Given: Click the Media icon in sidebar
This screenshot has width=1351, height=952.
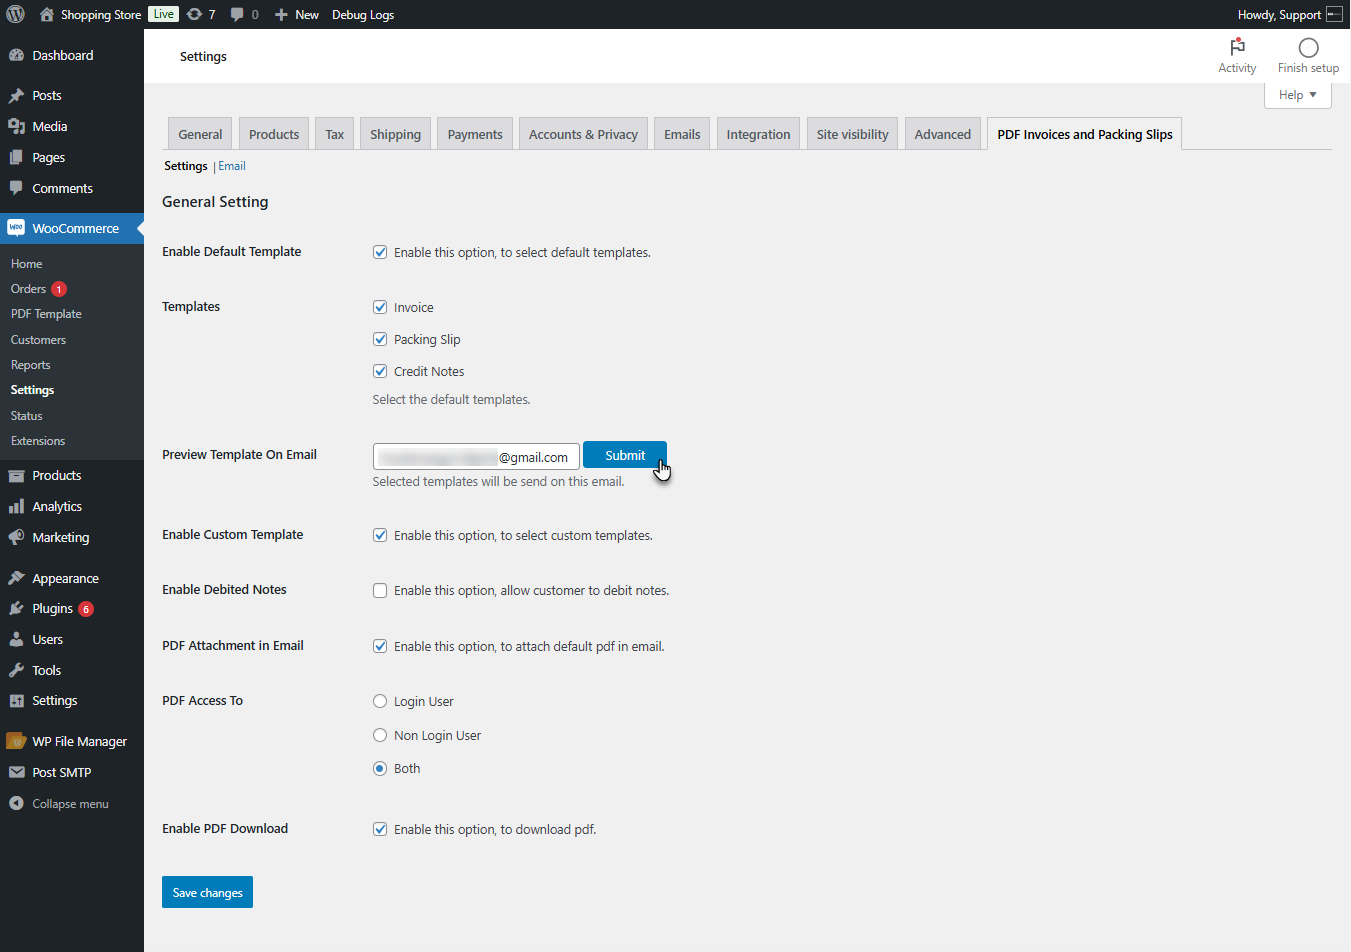Looking at the screenshot, I should coord(16,126).
